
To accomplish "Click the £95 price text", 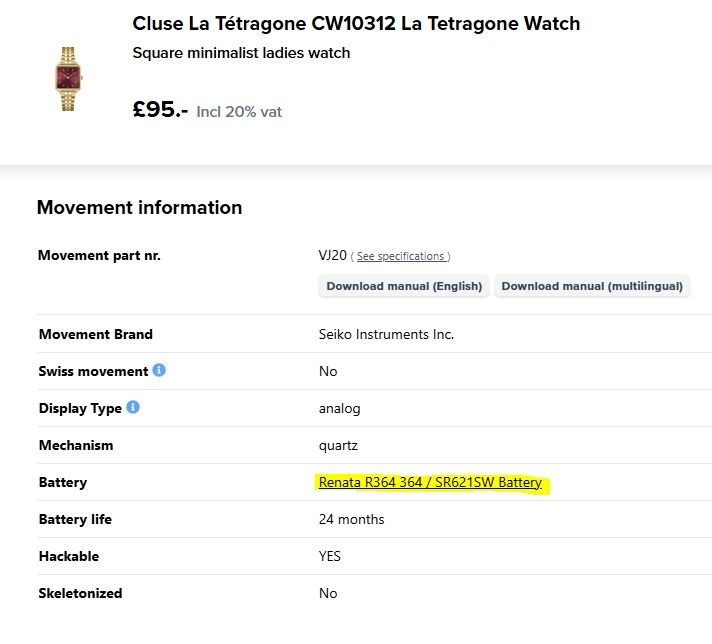I will point(160,109).
